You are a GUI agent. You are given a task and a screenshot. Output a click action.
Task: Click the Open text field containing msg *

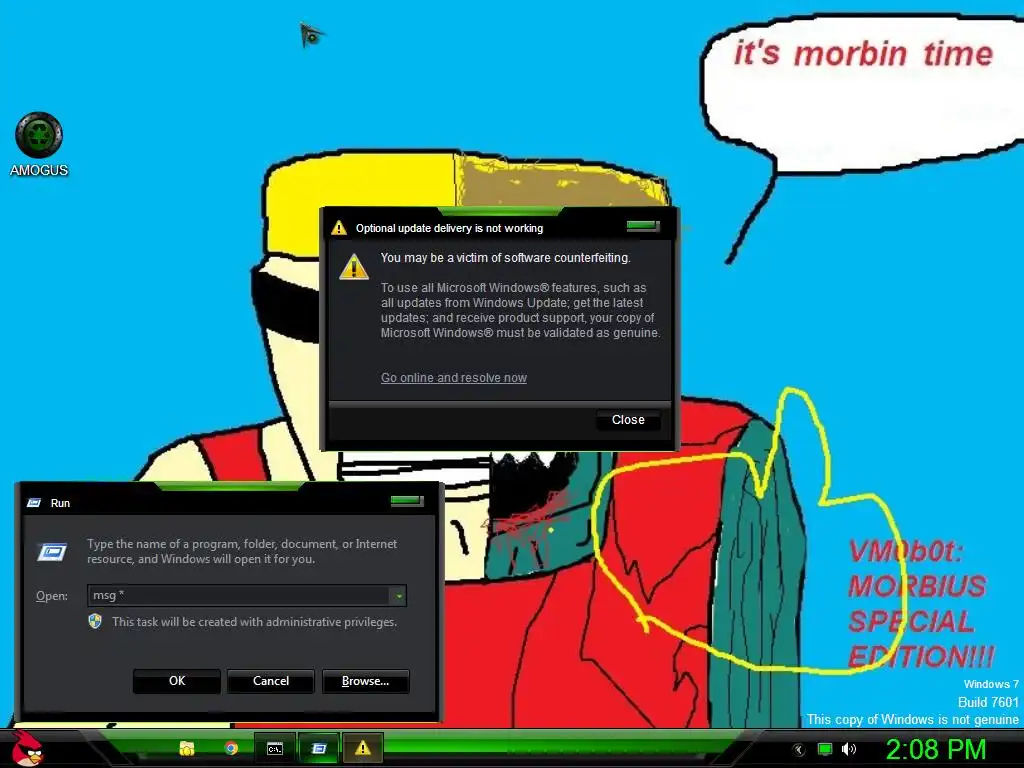239,595
